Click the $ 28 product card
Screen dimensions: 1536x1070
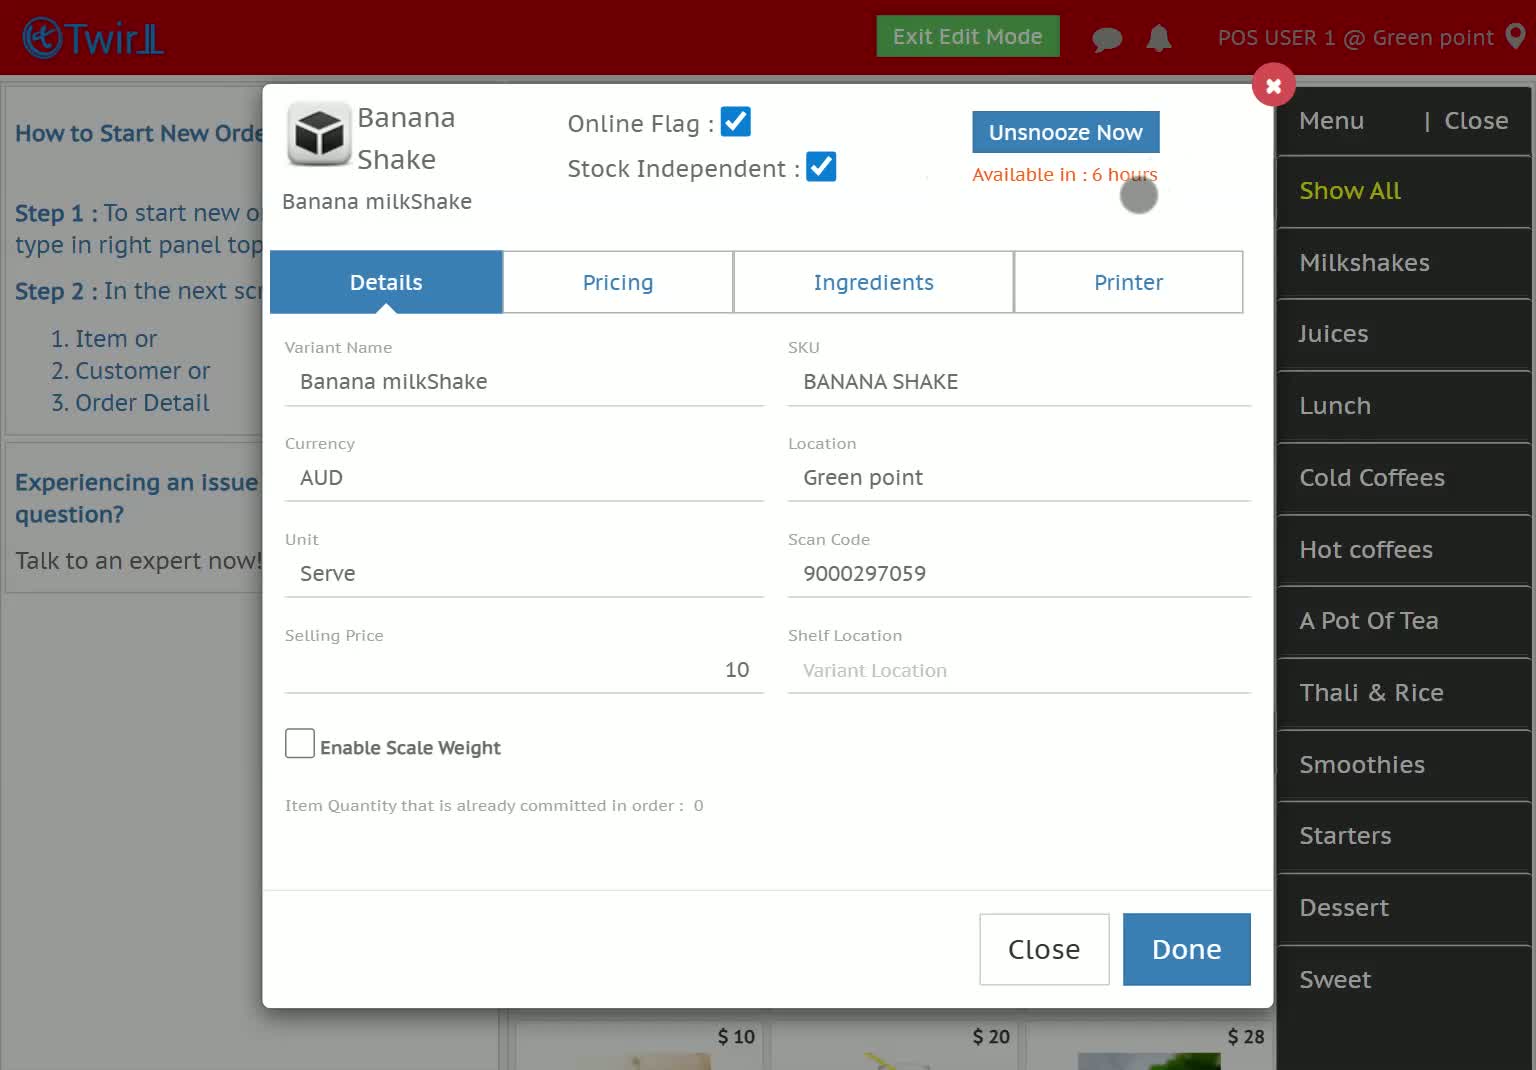pyautogui.click(x=1148, y=1045)
